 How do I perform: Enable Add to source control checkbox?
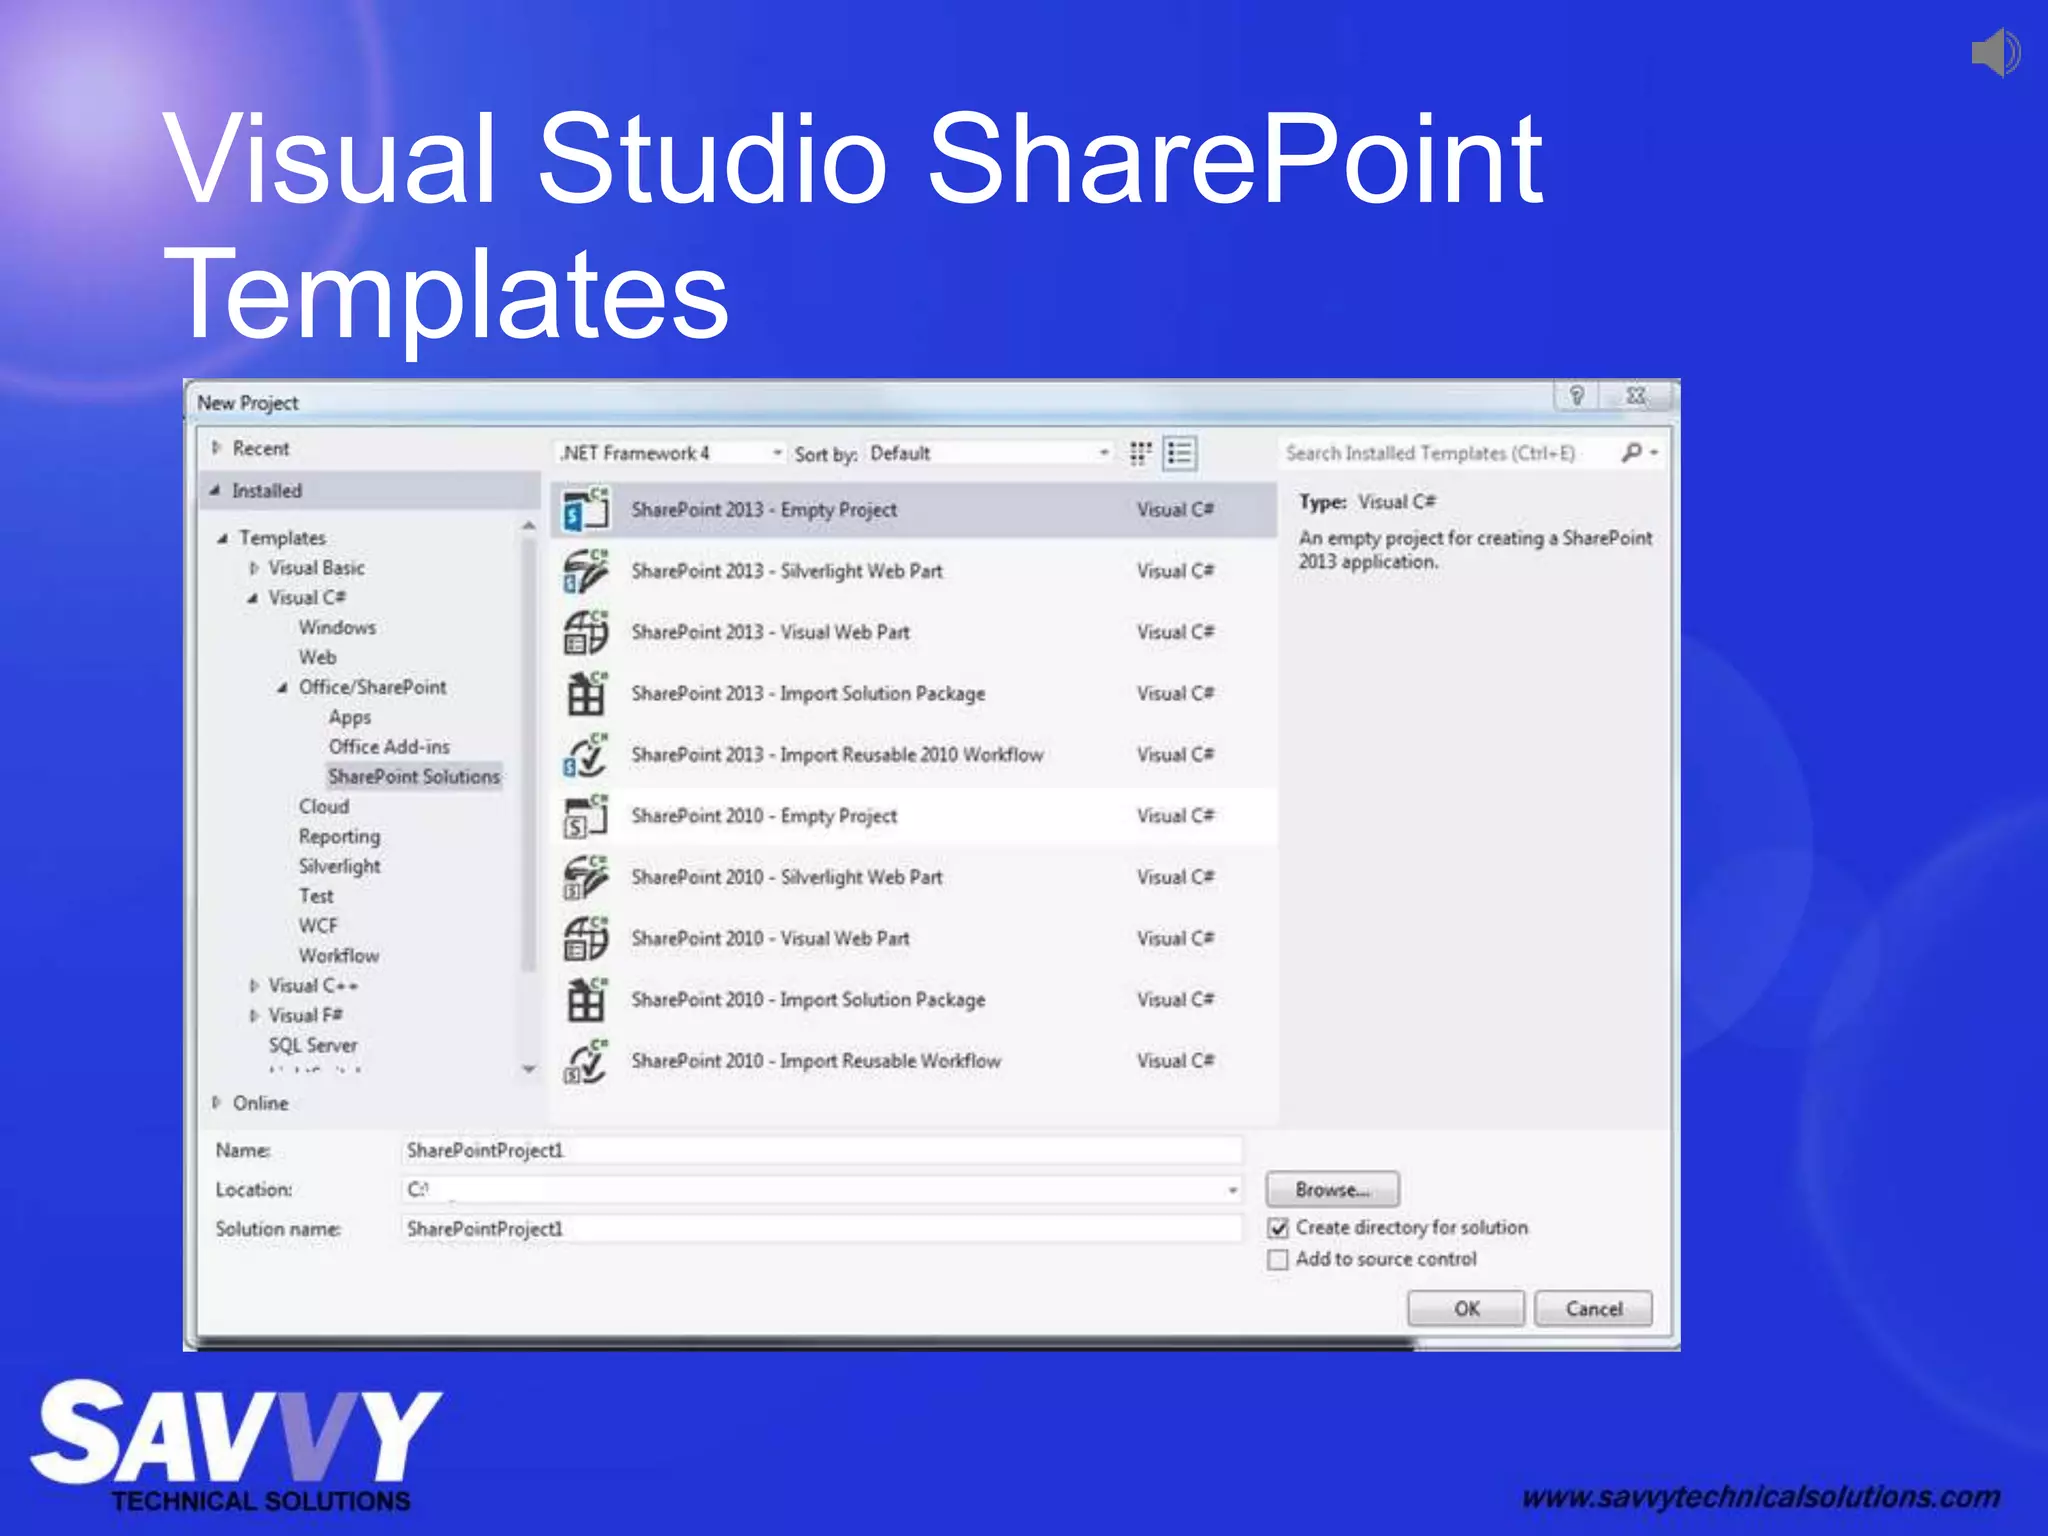[x=1278, y=1260]
